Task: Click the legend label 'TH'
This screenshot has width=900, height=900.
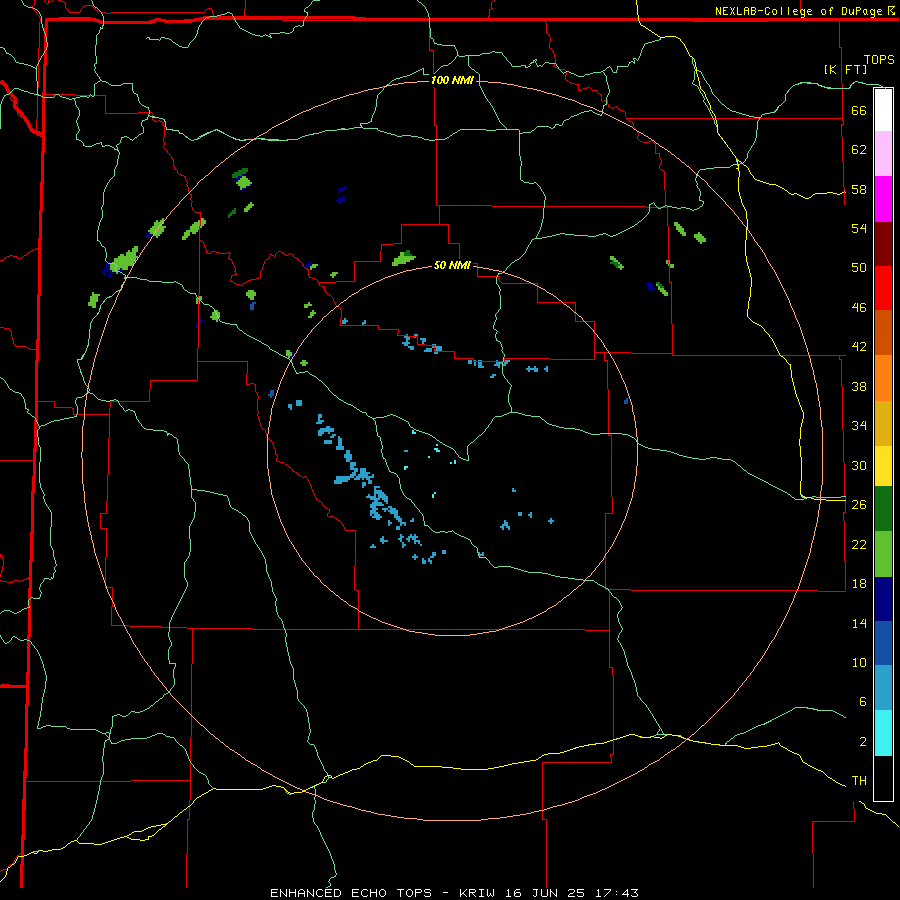Action: (859, 781)
